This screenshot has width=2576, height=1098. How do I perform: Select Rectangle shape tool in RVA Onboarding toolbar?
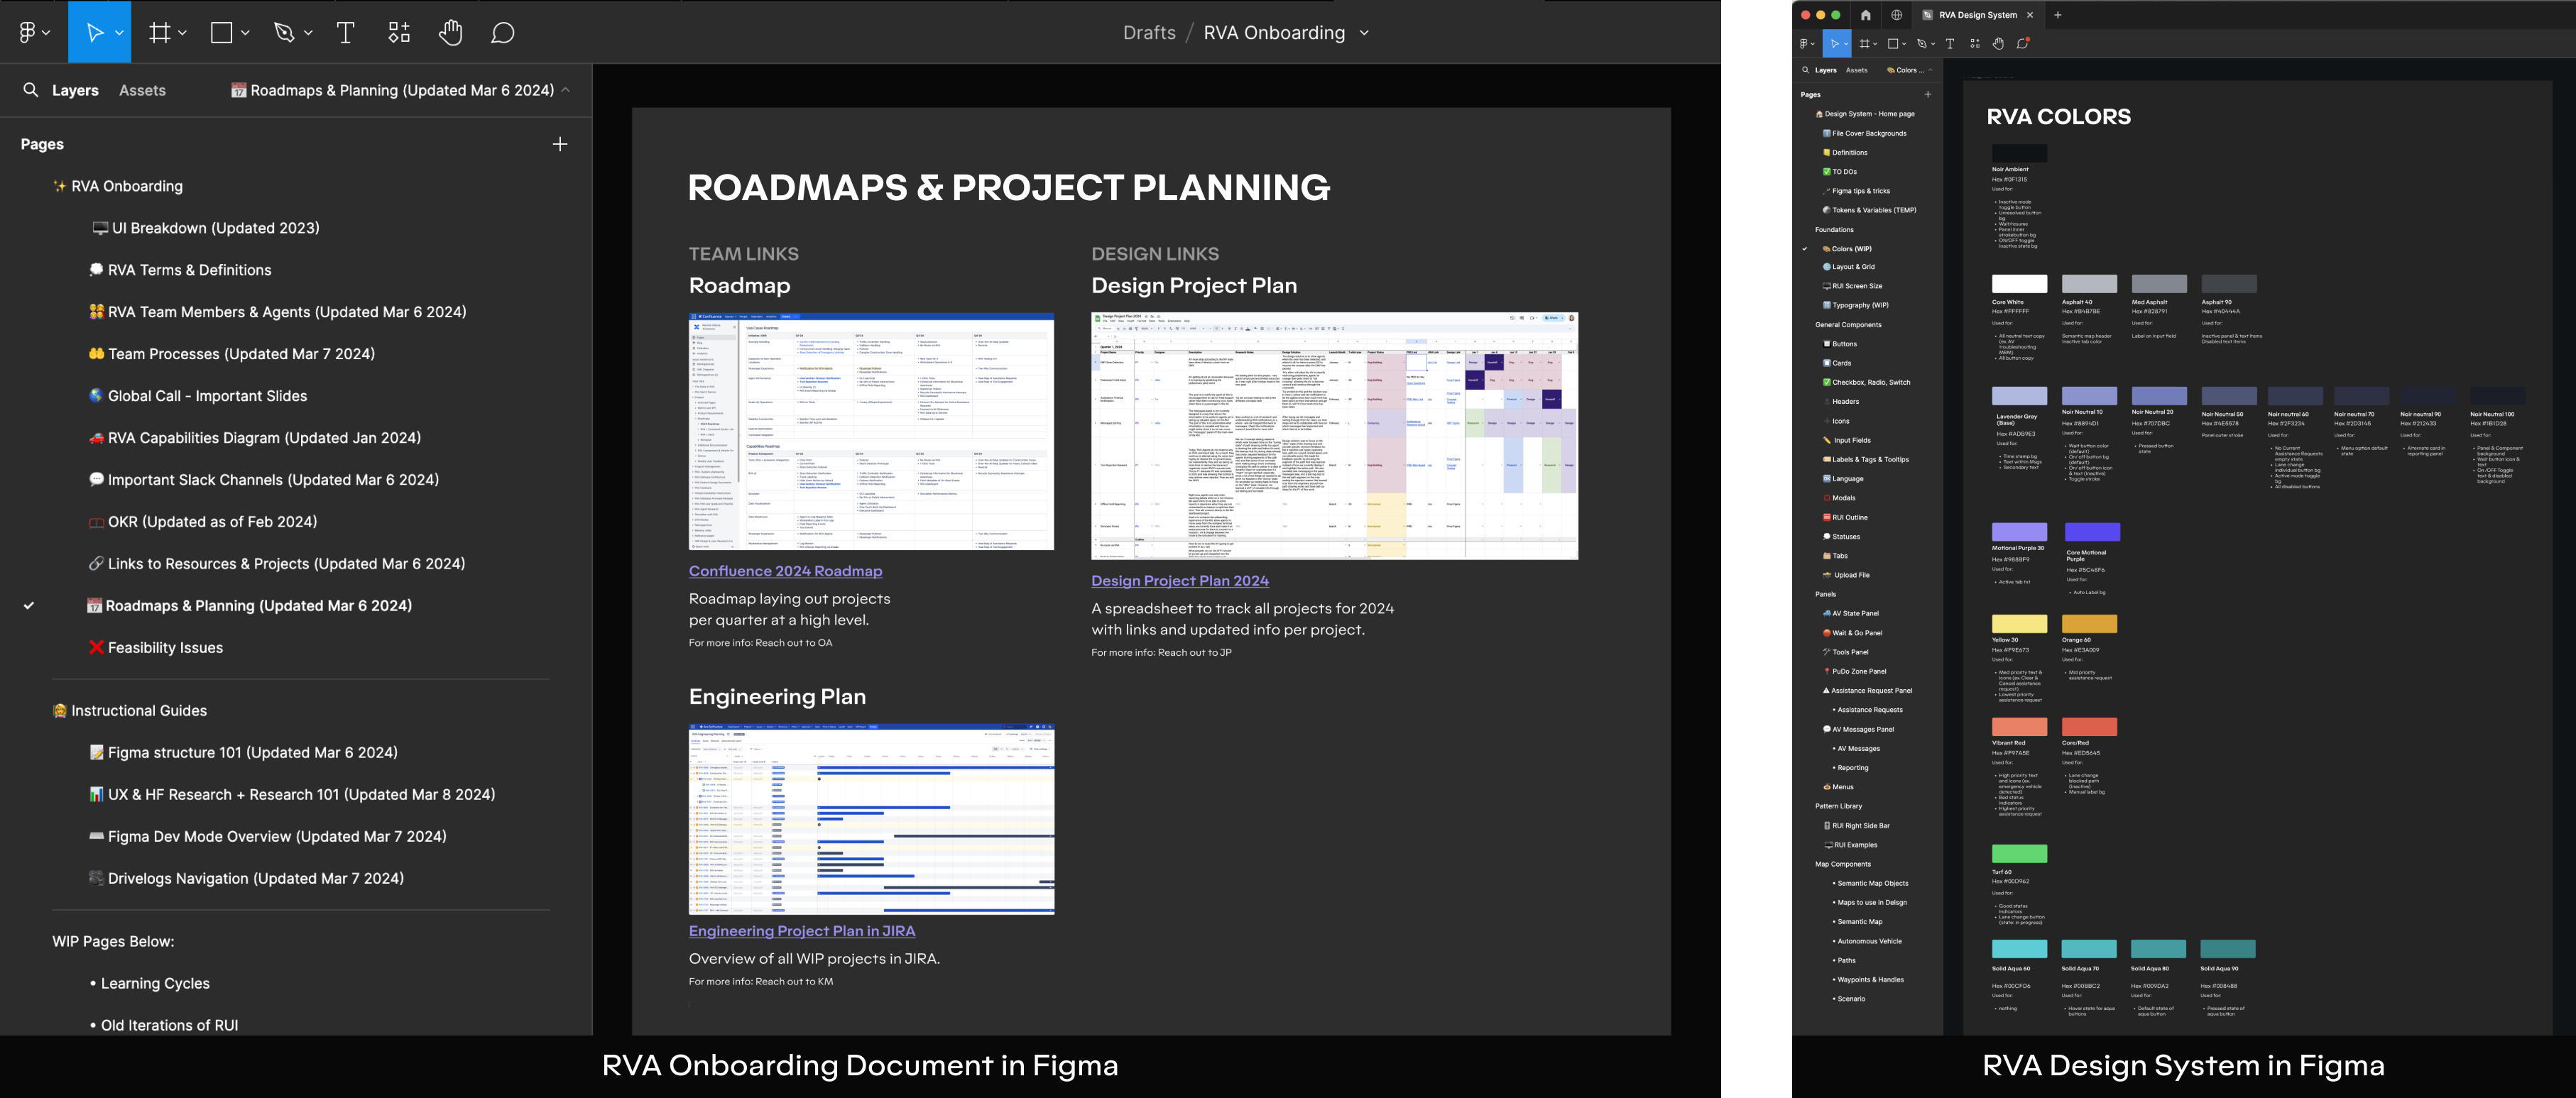pos(222,33)
